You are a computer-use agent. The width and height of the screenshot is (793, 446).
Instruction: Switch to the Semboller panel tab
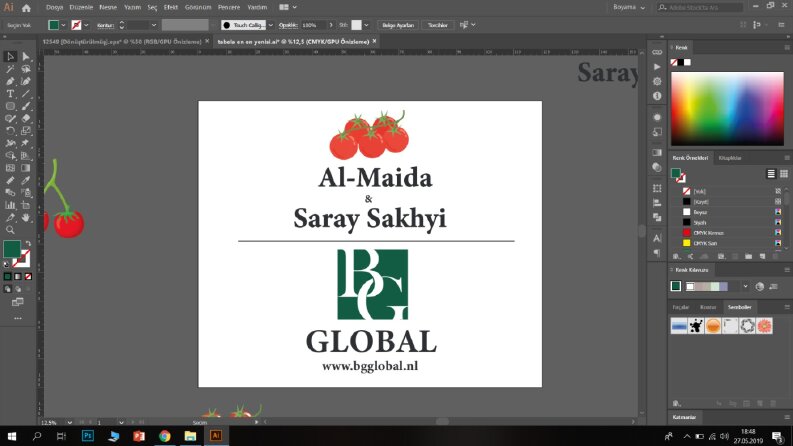pyautogui.click(x=739, y=307)
